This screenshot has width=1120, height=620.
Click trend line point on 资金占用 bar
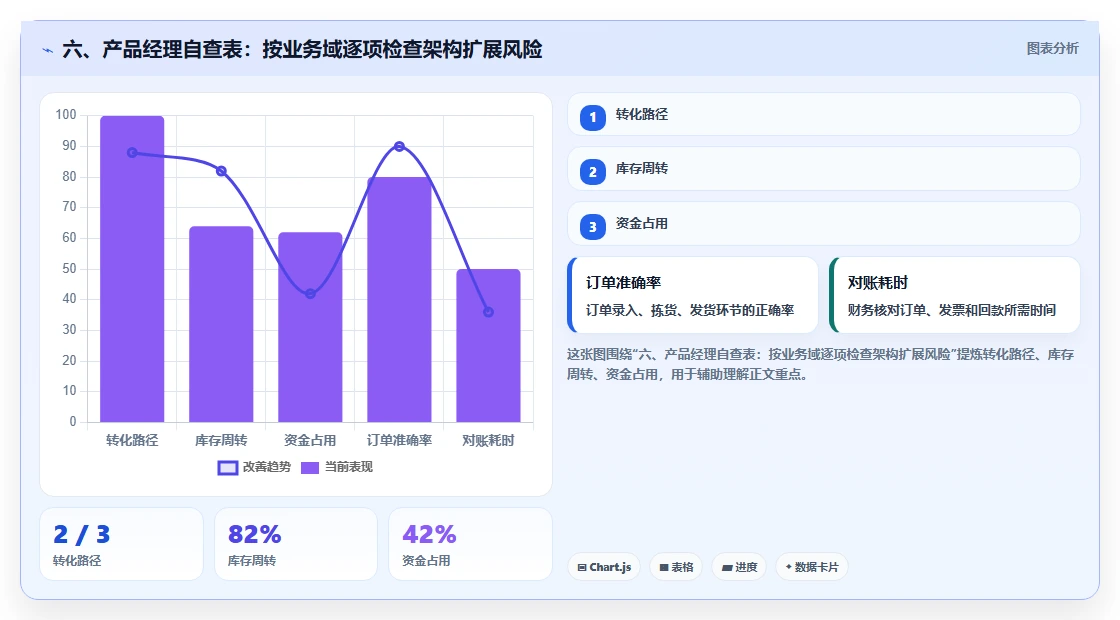tap(310, 294)
